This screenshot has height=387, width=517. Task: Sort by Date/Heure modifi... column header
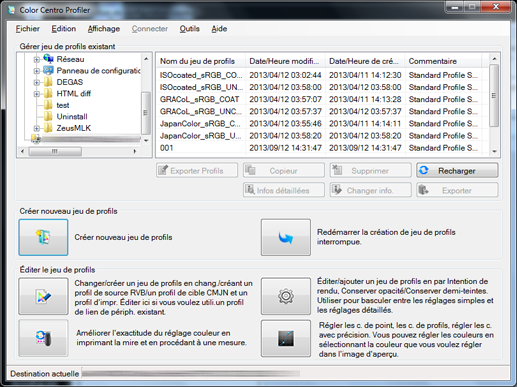click(286, 61)
